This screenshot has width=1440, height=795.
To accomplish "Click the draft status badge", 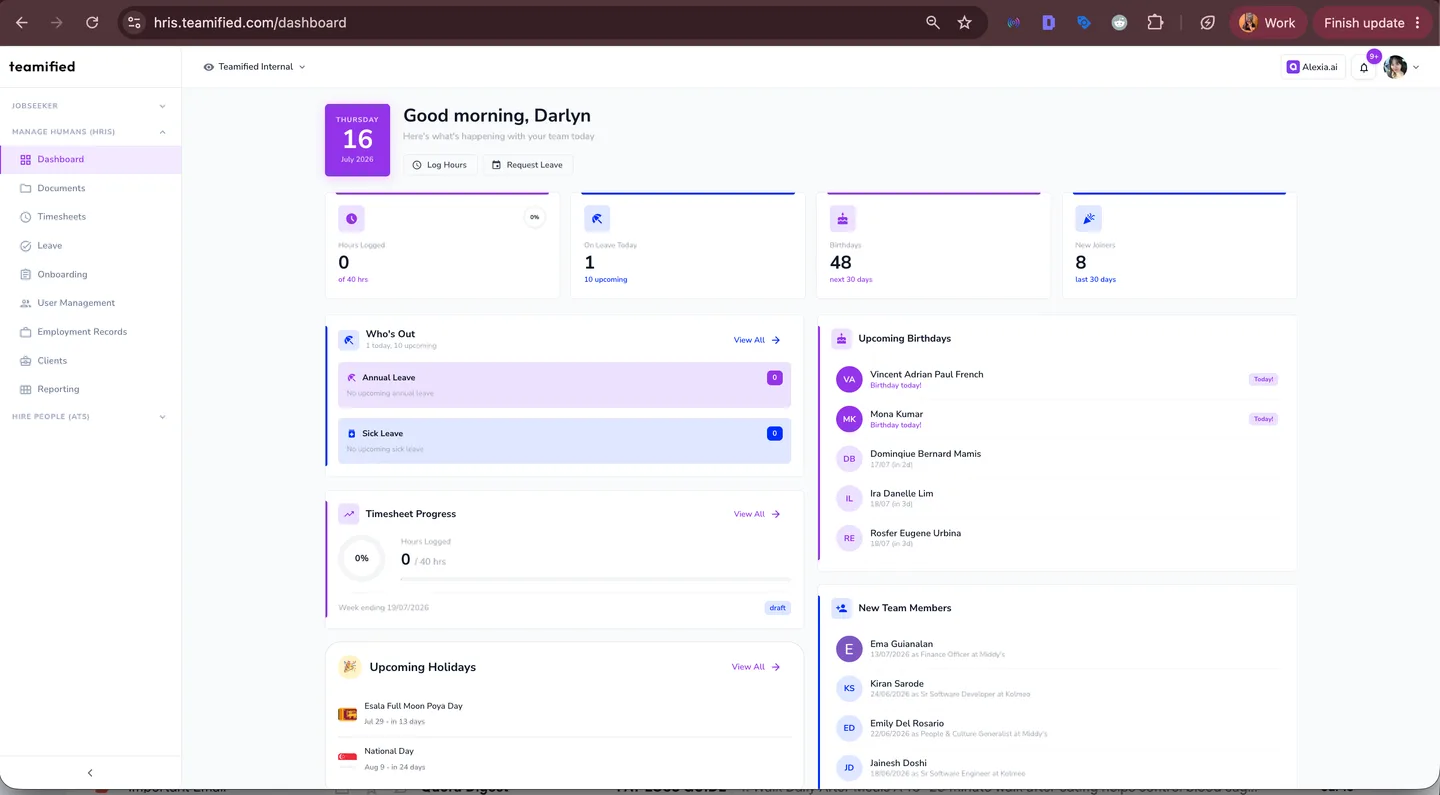I will click(x=777, y=608).
